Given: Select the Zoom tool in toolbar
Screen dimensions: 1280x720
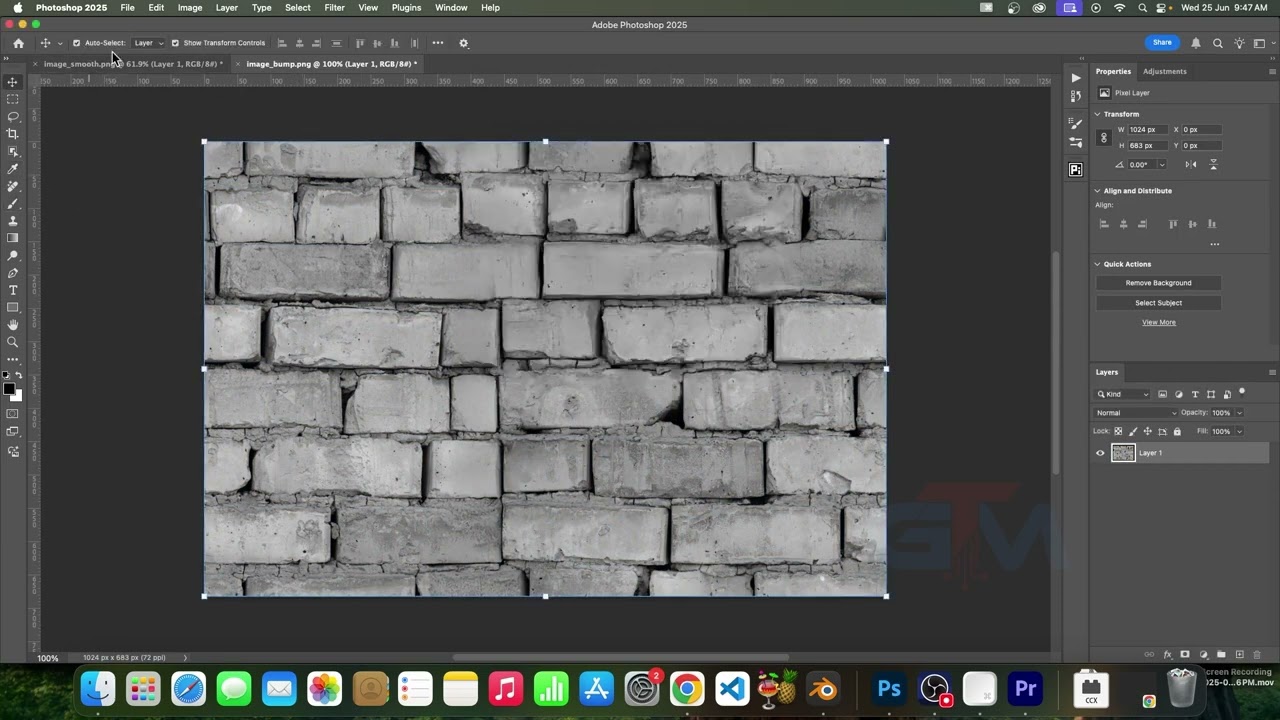Looking at the screenshot, I should [13, 342].
